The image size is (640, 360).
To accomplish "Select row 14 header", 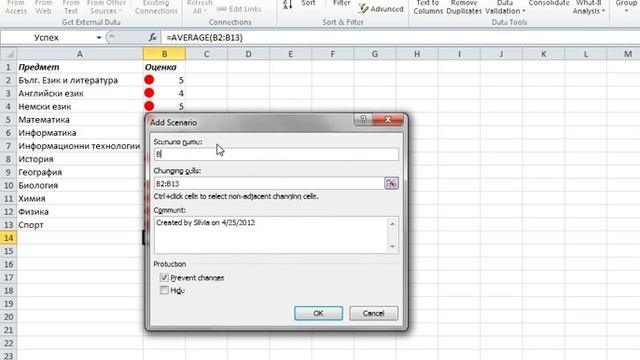I will point(9,238).
